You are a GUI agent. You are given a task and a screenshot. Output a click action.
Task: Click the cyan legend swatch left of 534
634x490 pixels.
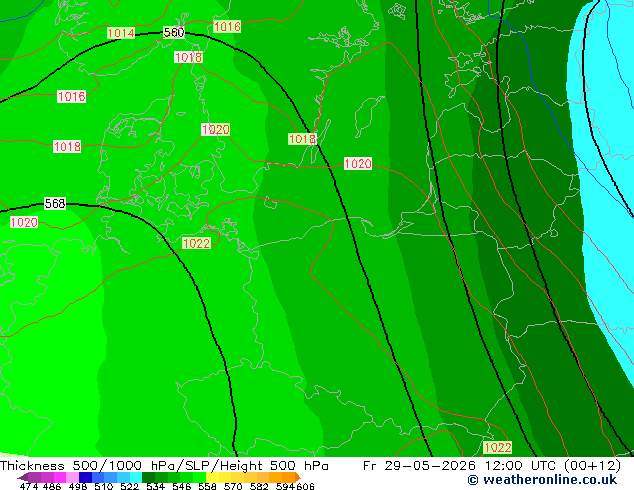(x=136, y=477)
